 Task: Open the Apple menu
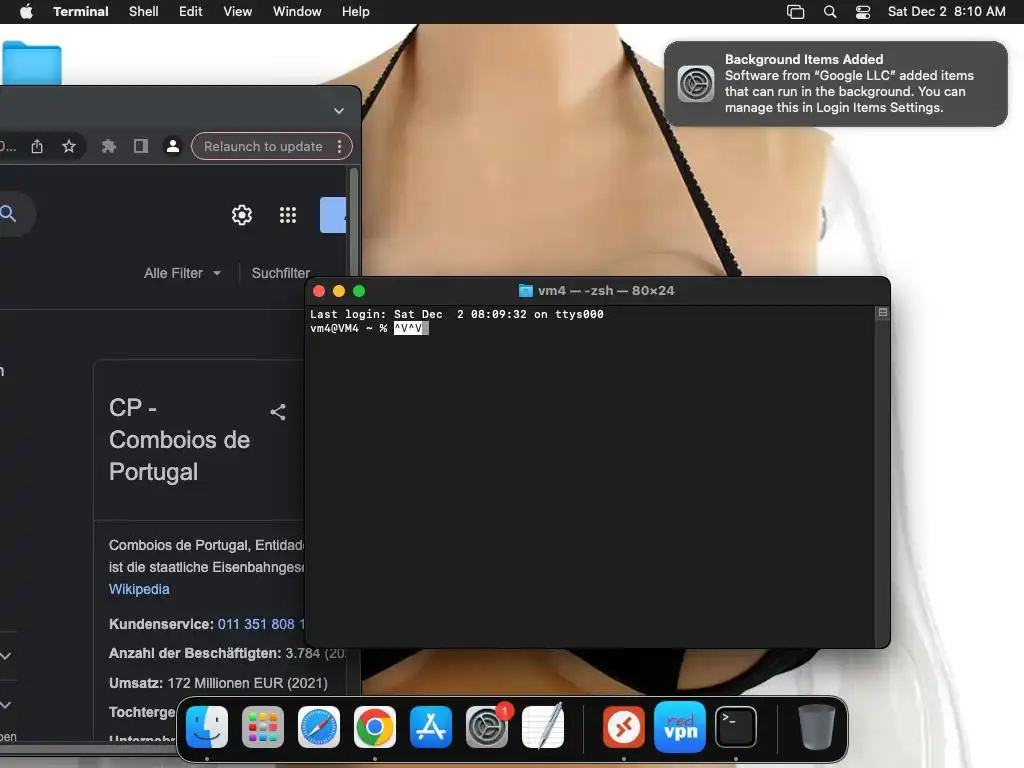pos(26,11)
